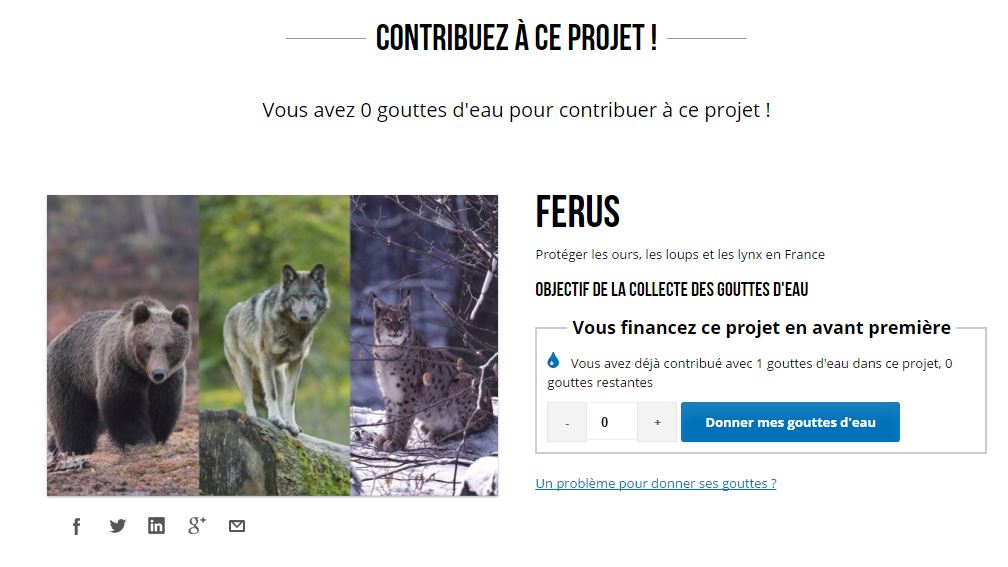Open the Un problème pour donner ses gouttes link
The width and height of the screenshot is (1008, 567).
coord(656,483)
